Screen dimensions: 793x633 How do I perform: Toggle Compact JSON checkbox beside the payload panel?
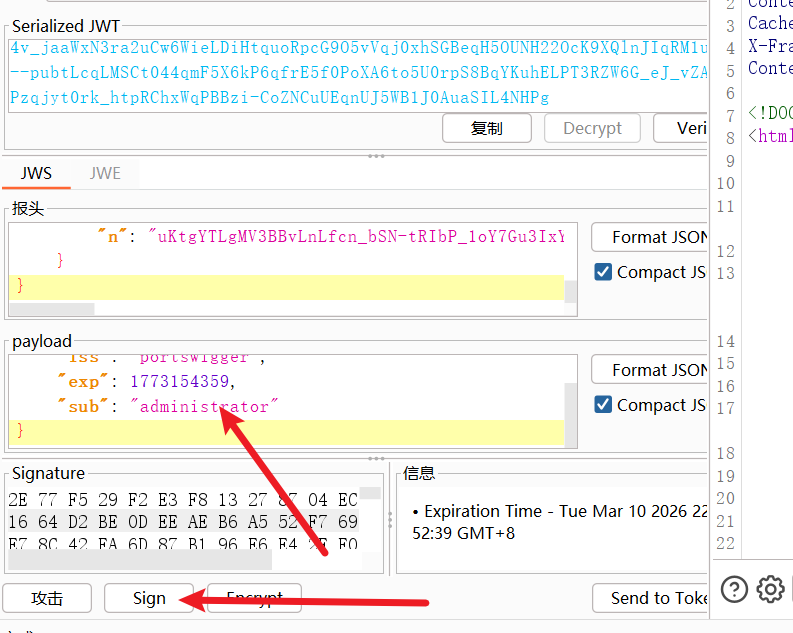(603, 405)
